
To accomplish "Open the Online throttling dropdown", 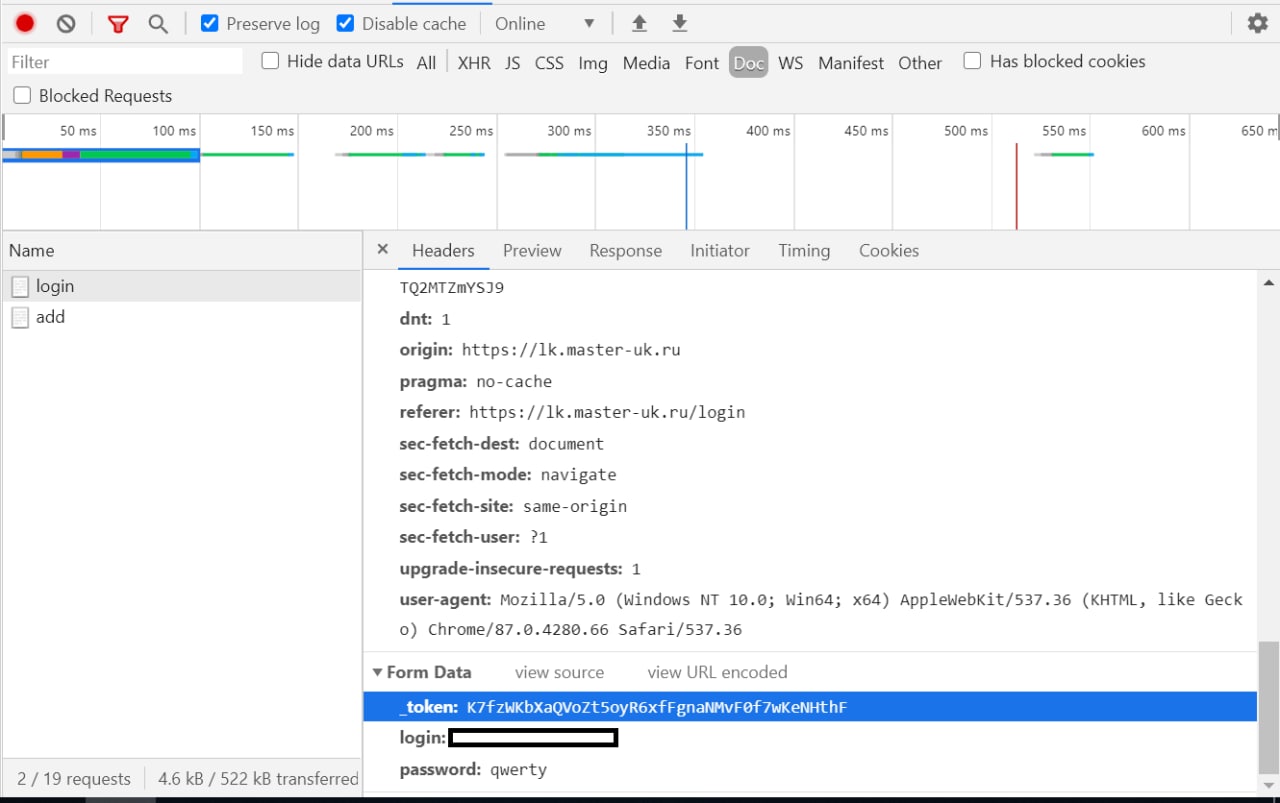I will (x=545, y=23).
